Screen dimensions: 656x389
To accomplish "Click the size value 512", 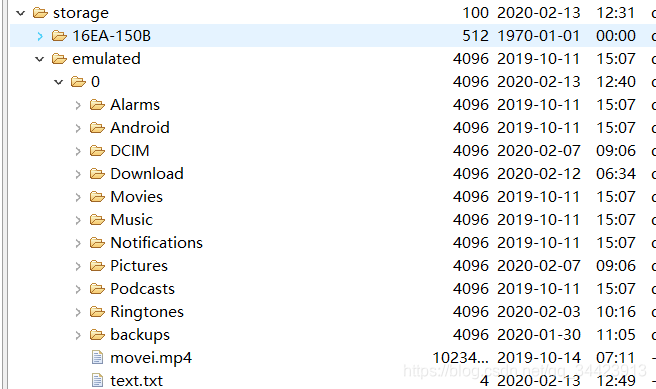I will (x=475, y=36).
